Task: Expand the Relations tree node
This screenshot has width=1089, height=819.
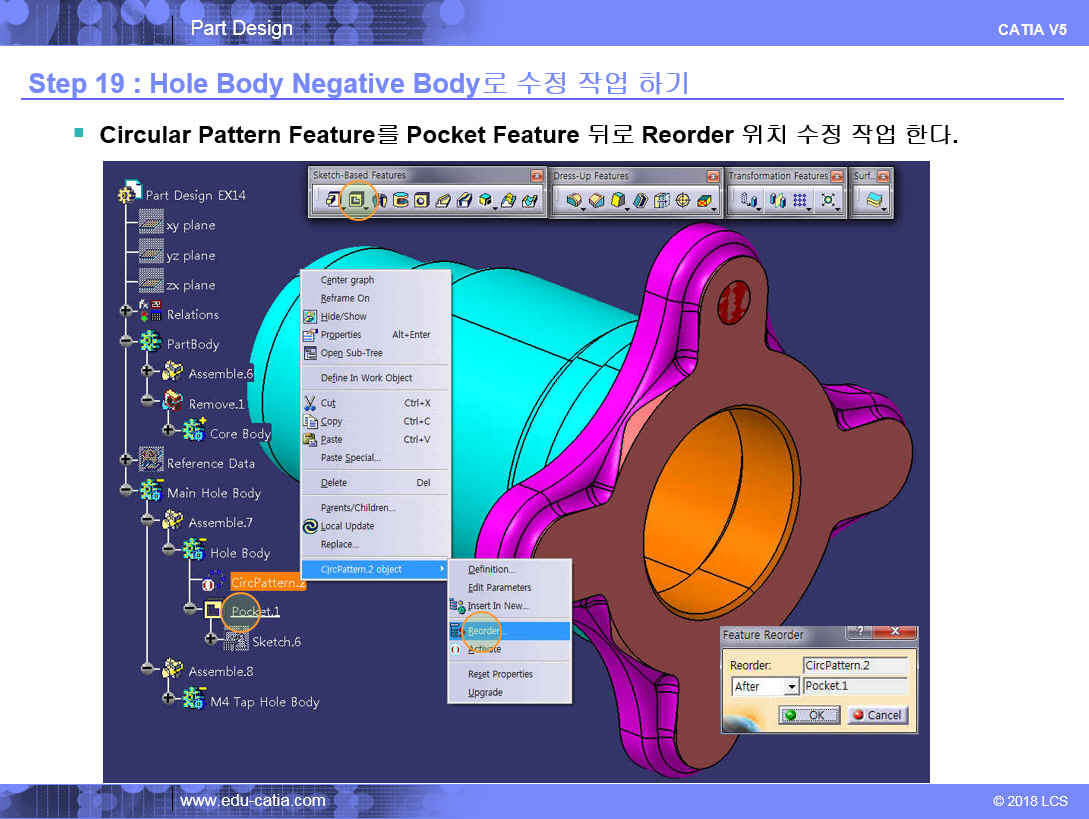Action: coord(126,311)
